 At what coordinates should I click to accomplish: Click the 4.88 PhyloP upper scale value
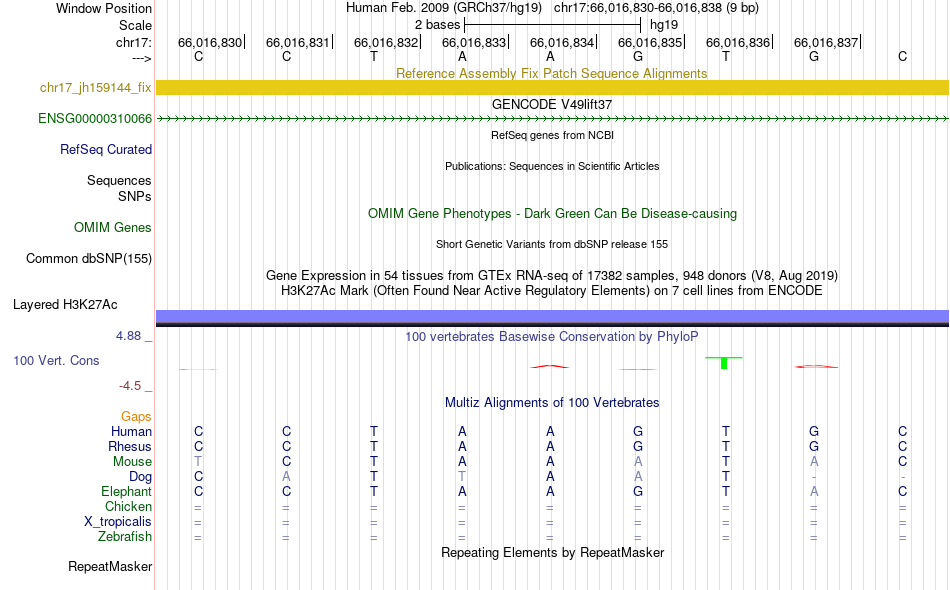[x=128, y=336]
